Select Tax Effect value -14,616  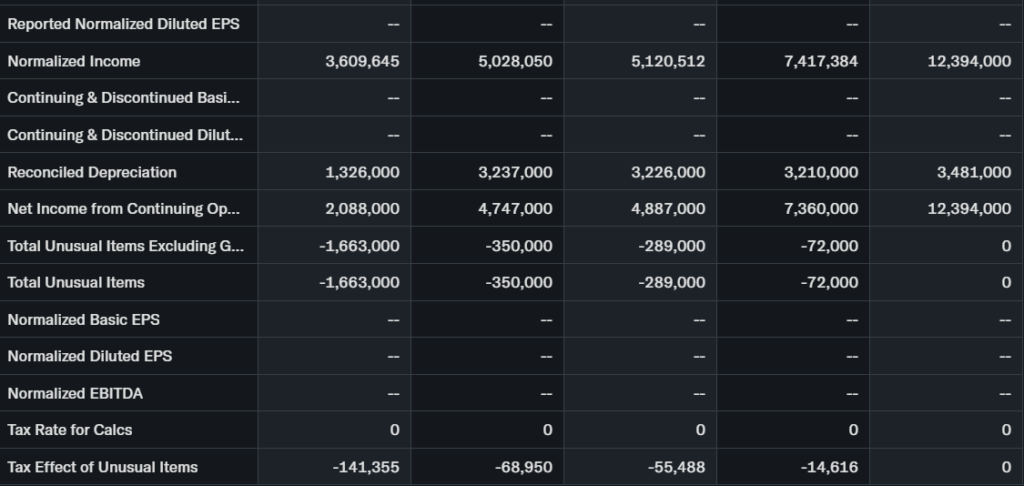click(829, 467)
